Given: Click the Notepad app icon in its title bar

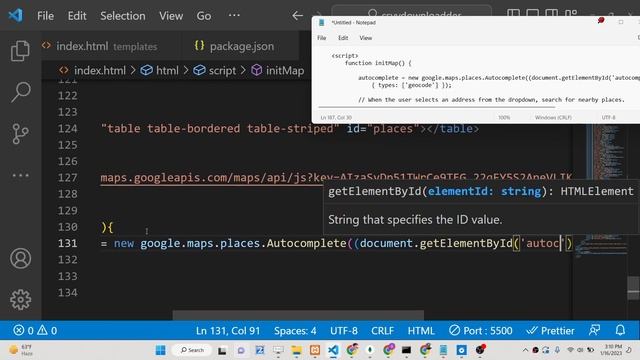Looking at the screenshot, I should (322, 22).
